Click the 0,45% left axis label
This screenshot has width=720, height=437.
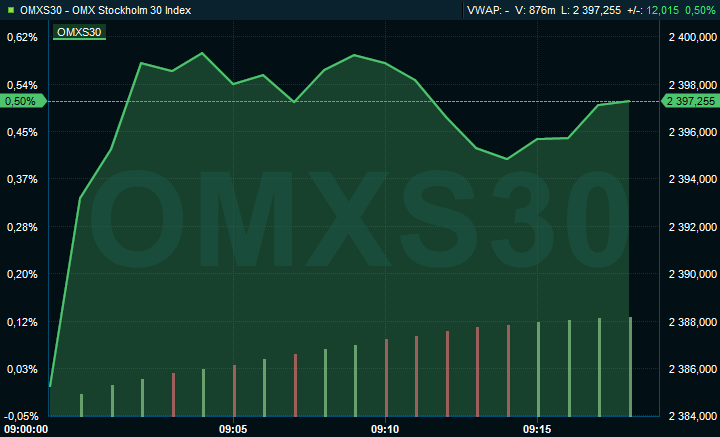(22, 132)
